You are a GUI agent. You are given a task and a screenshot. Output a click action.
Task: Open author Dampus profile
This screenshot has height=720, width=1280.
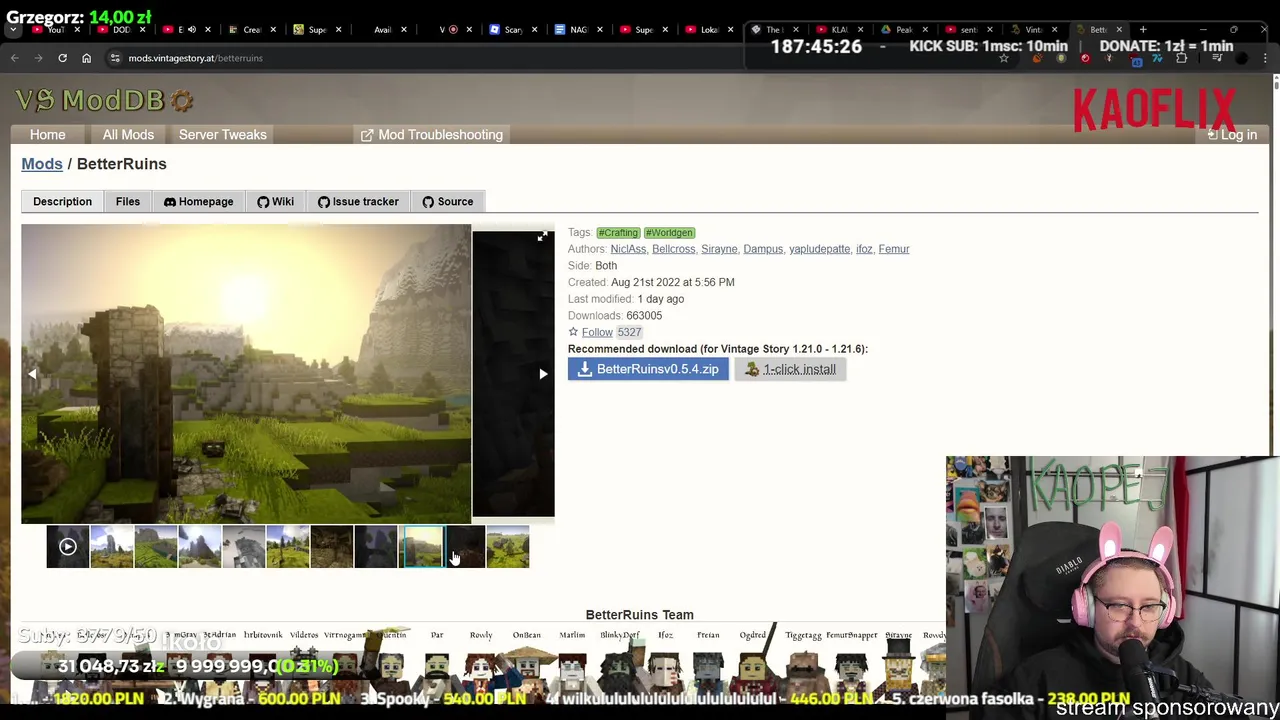(763, 249)
